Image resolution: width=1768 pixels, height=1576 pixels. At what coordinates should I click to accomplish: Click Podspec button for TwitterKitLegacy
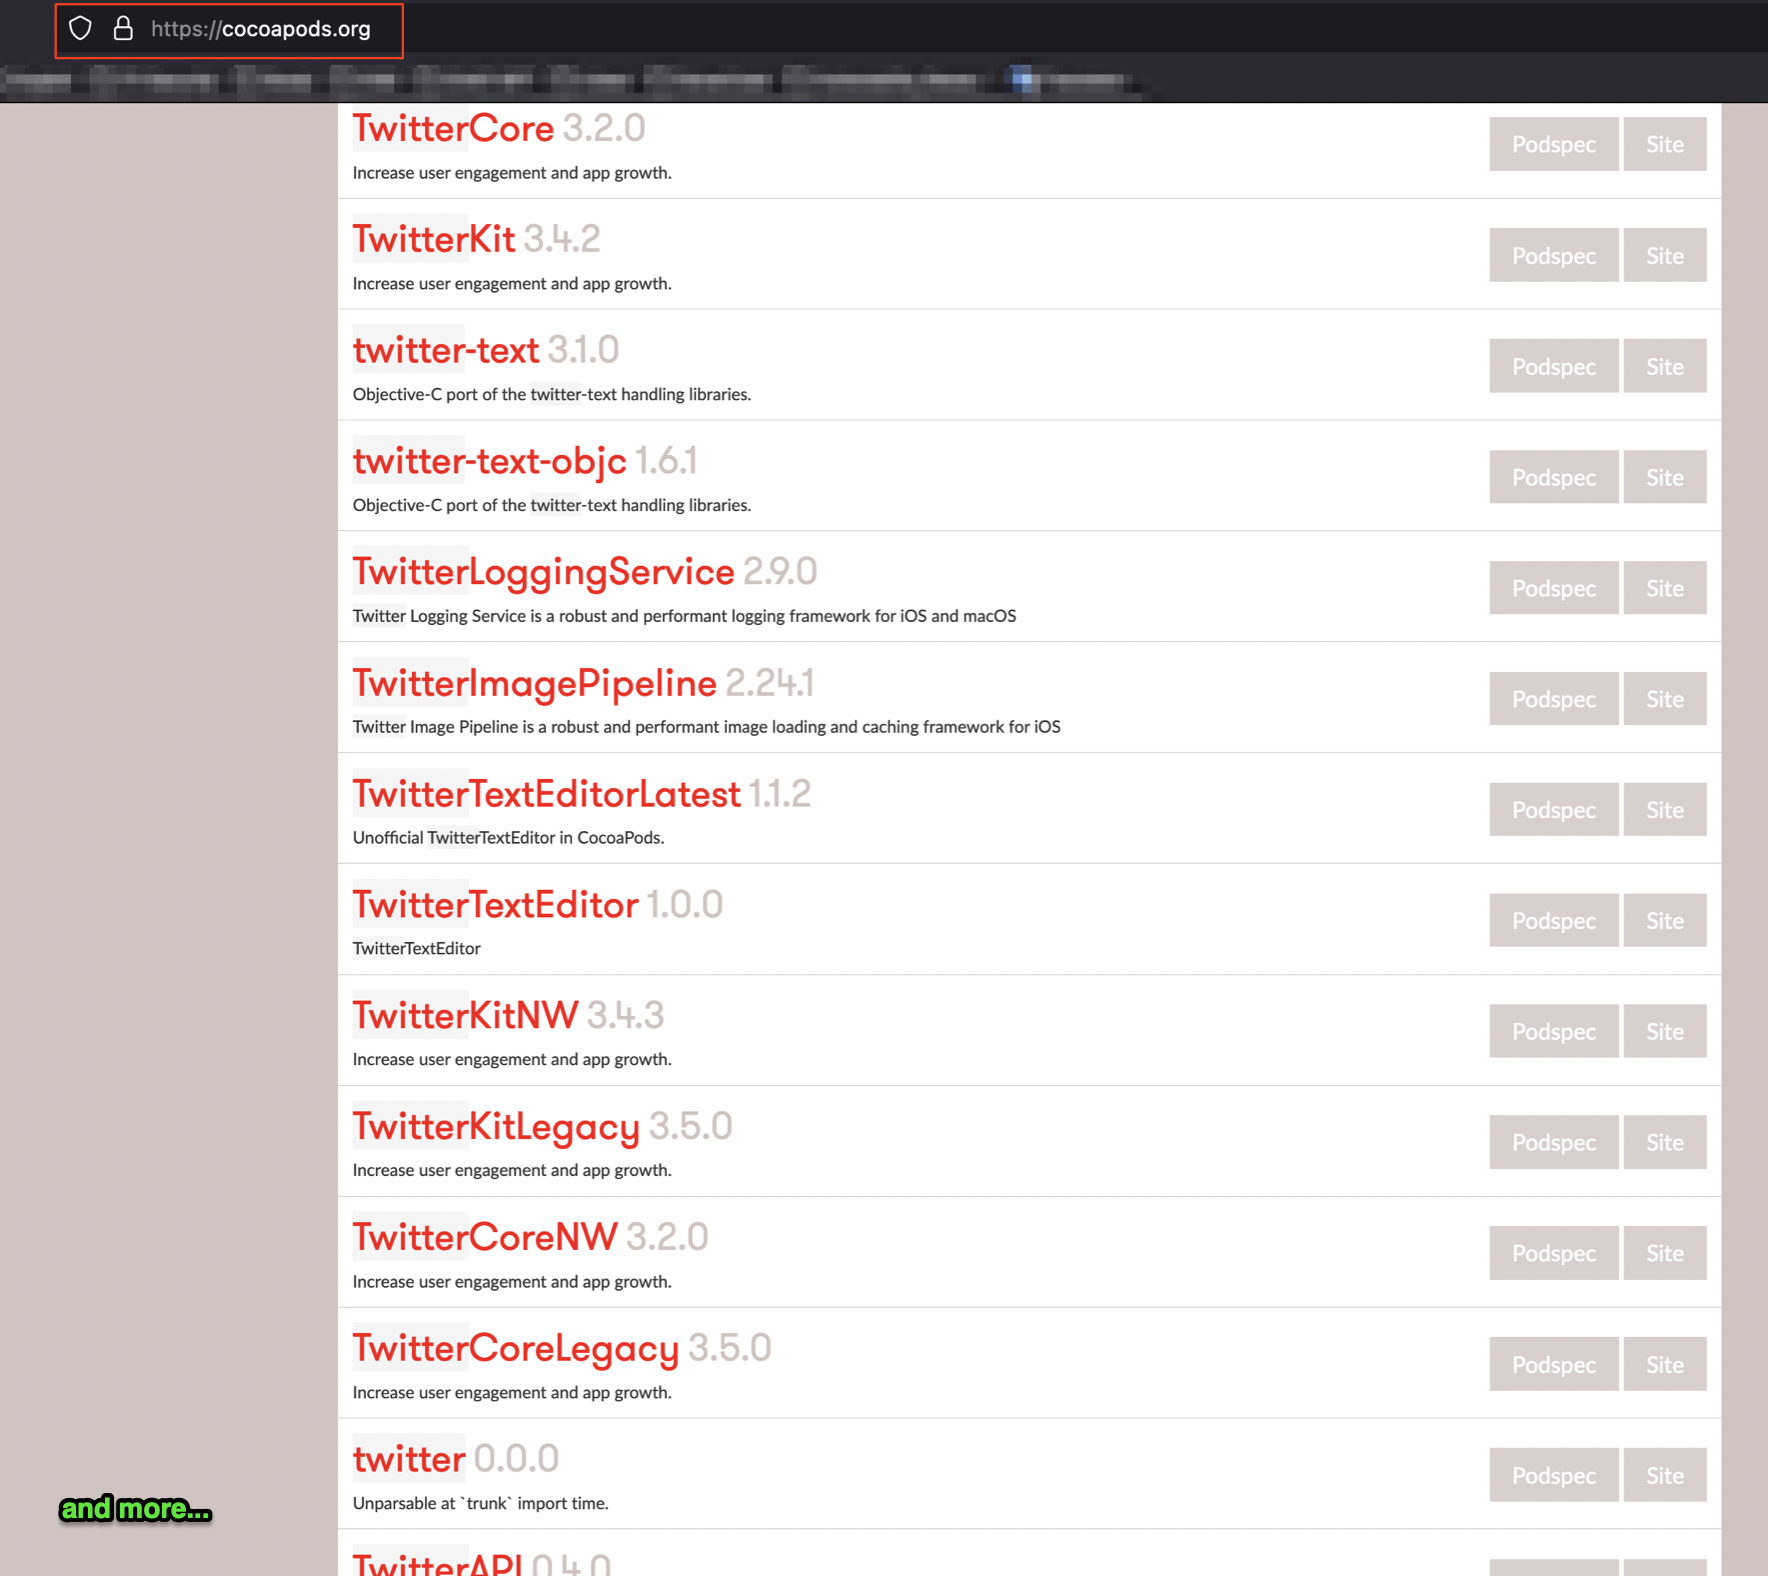click(x=1553, y=1143)
